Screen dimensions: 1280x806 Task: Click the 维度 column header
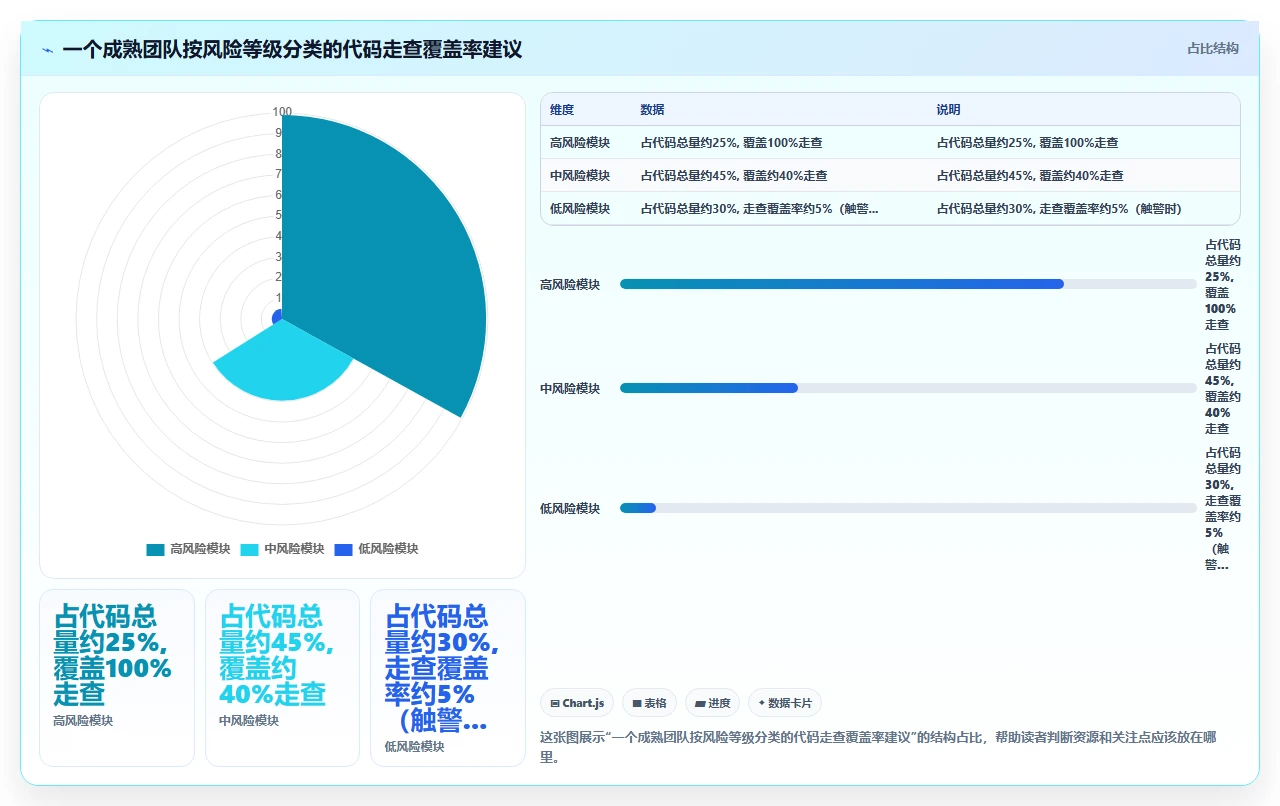[x=562, y=110]
